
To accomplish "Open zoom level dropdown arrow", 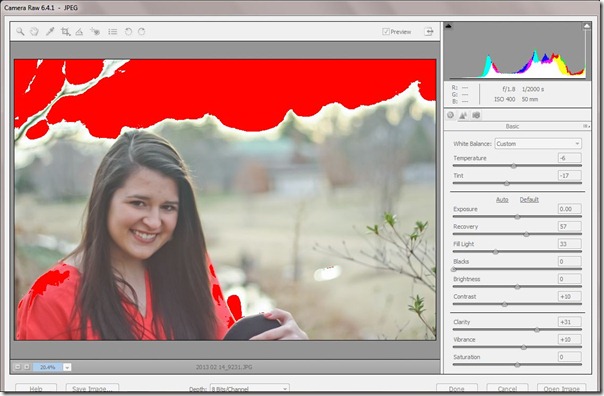I will [67, 367].
